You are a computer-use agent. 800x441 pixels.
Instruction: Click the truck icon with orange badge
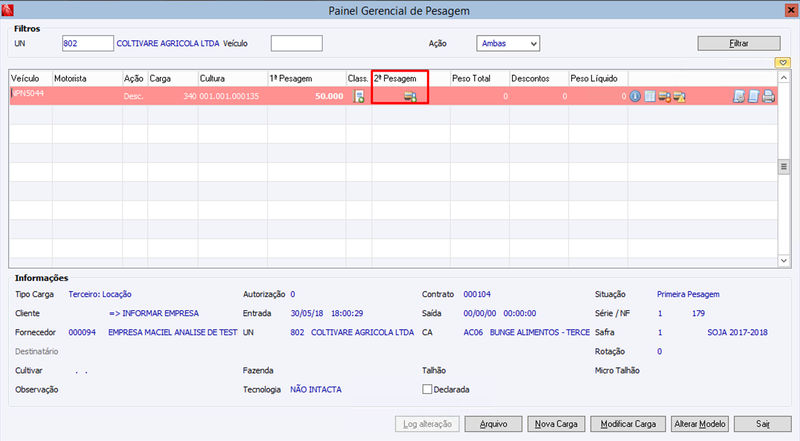tap(664, 96)
